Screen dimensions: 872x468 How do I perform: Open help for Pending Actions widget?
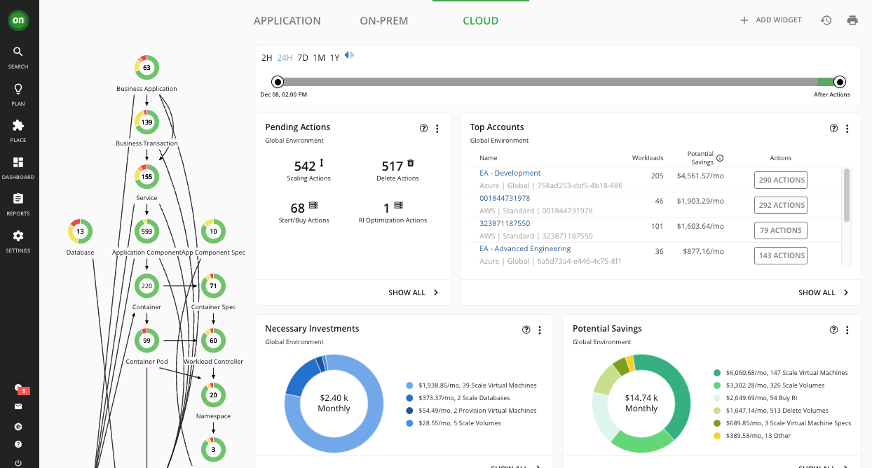(424, 128)
